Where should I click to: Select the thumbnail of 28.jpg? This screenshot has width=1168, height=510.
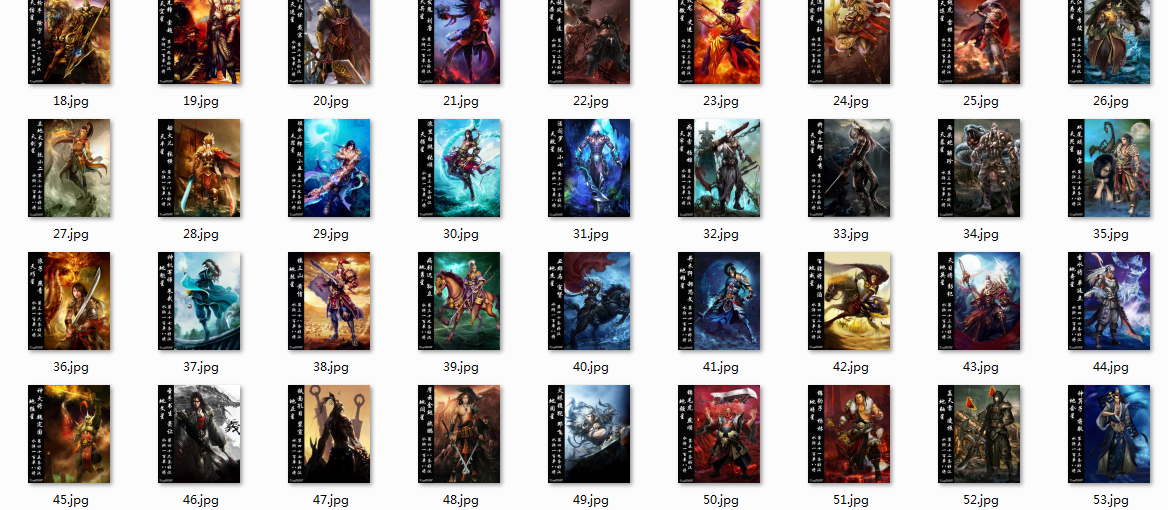199,168
